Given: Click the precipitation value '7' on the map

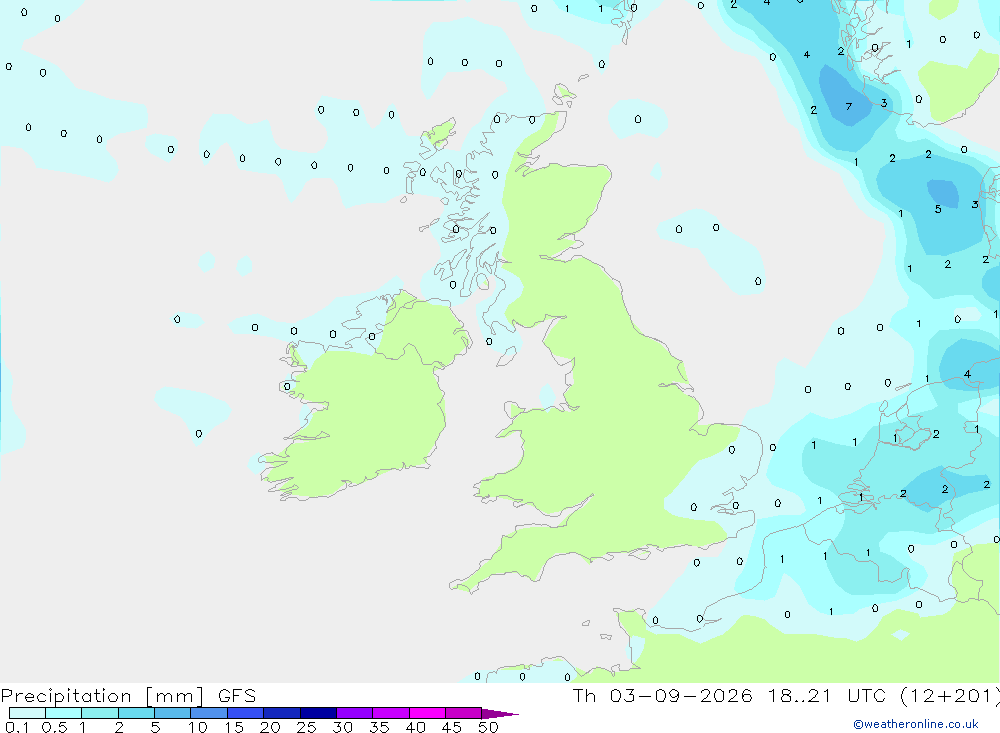Looking at the screenshot, I should point(848,107).
